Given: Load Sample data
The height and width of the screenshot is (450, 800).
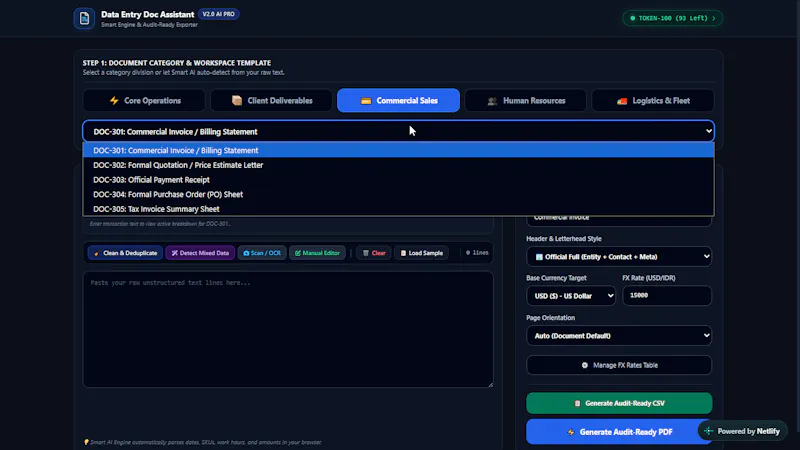Looking at the screenshot, I should point(421,253).
